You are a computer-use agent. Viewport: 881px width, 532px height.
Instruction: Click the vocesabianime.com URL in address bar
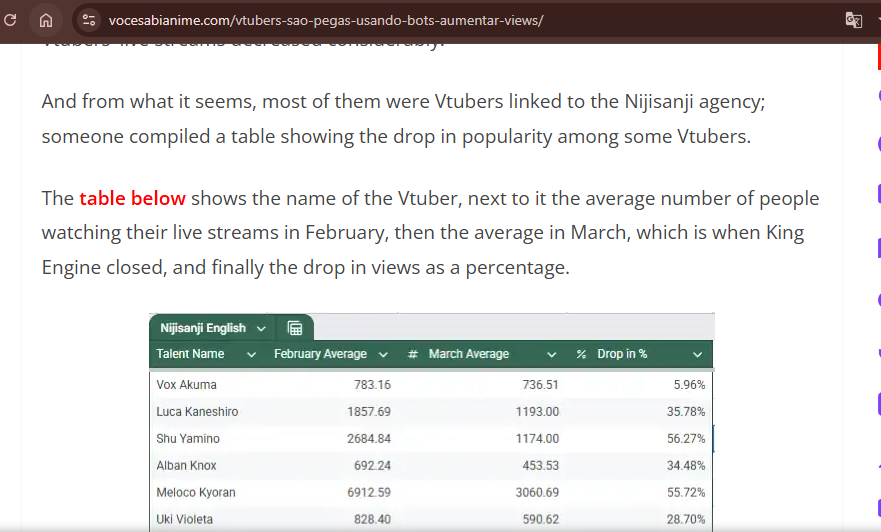(x=326, y=21)
